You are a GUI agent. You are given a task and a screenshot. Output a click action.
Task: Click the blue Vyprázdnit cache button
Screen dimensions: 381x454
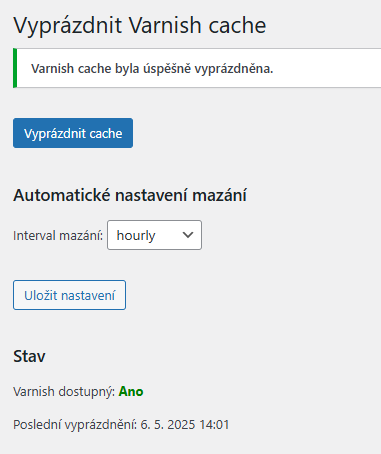(x=73, y=133)
